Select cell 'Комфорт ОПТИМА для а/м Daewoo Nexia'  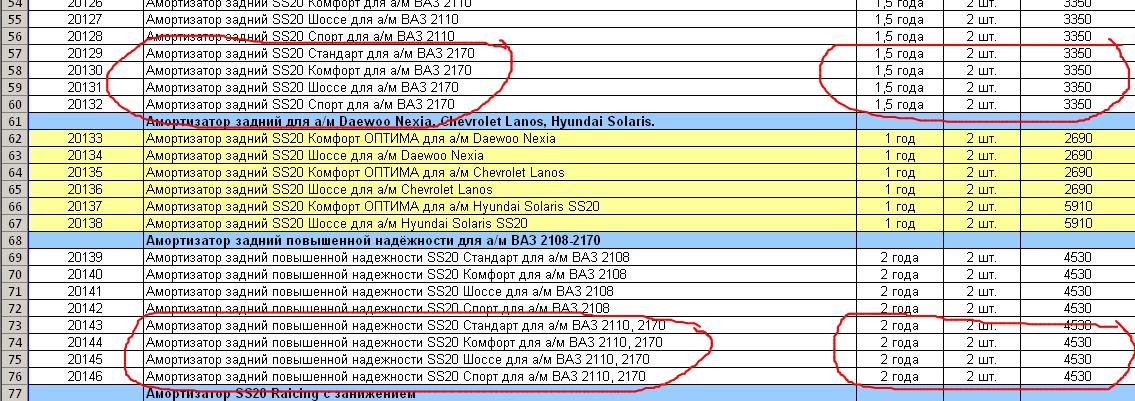tap(499, 138)
